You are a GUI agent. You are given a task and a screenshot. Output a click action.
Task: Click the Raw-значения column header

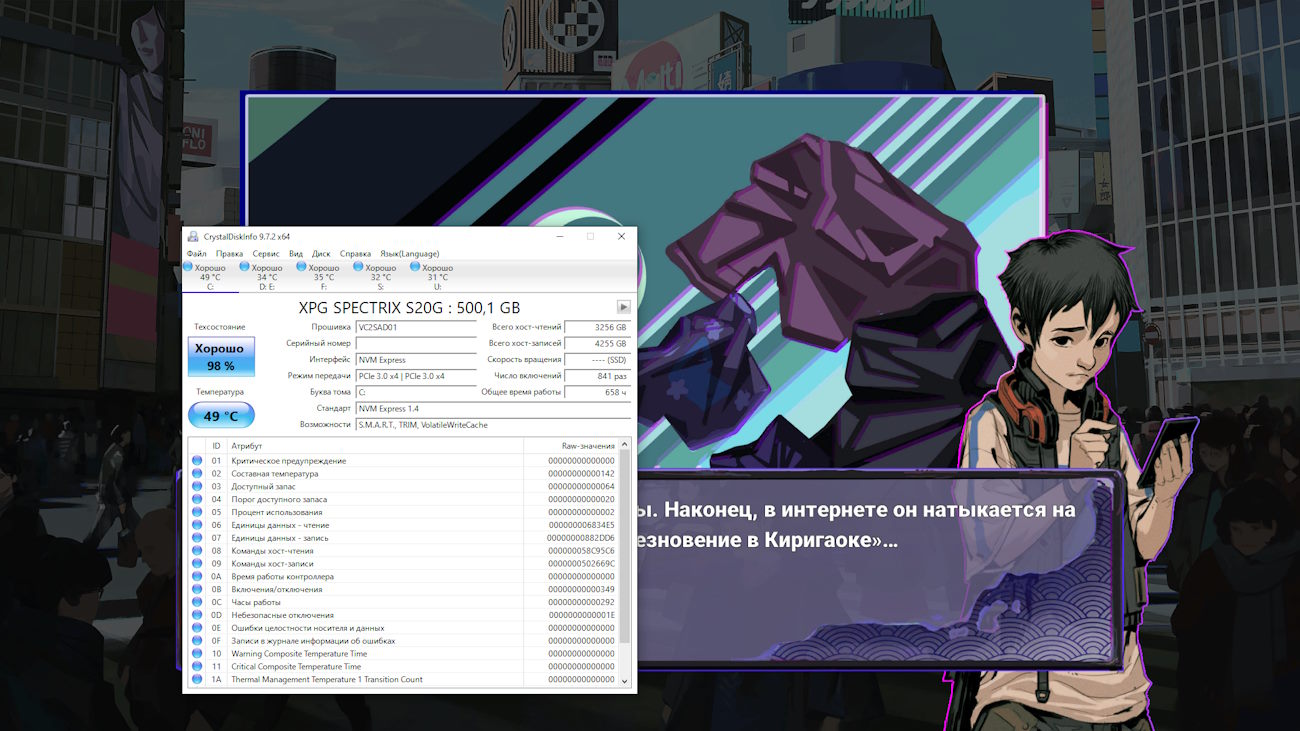click(571, 446)
